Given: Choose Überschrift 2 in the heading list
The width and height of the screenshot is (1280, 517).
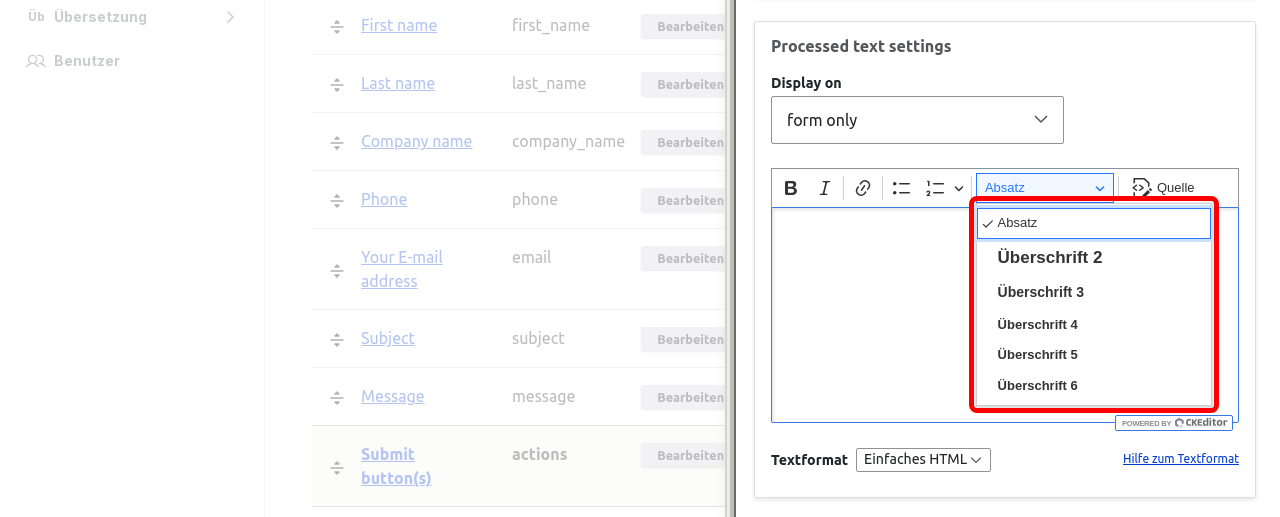Looking at the screenshot, I should (1094, 258).
